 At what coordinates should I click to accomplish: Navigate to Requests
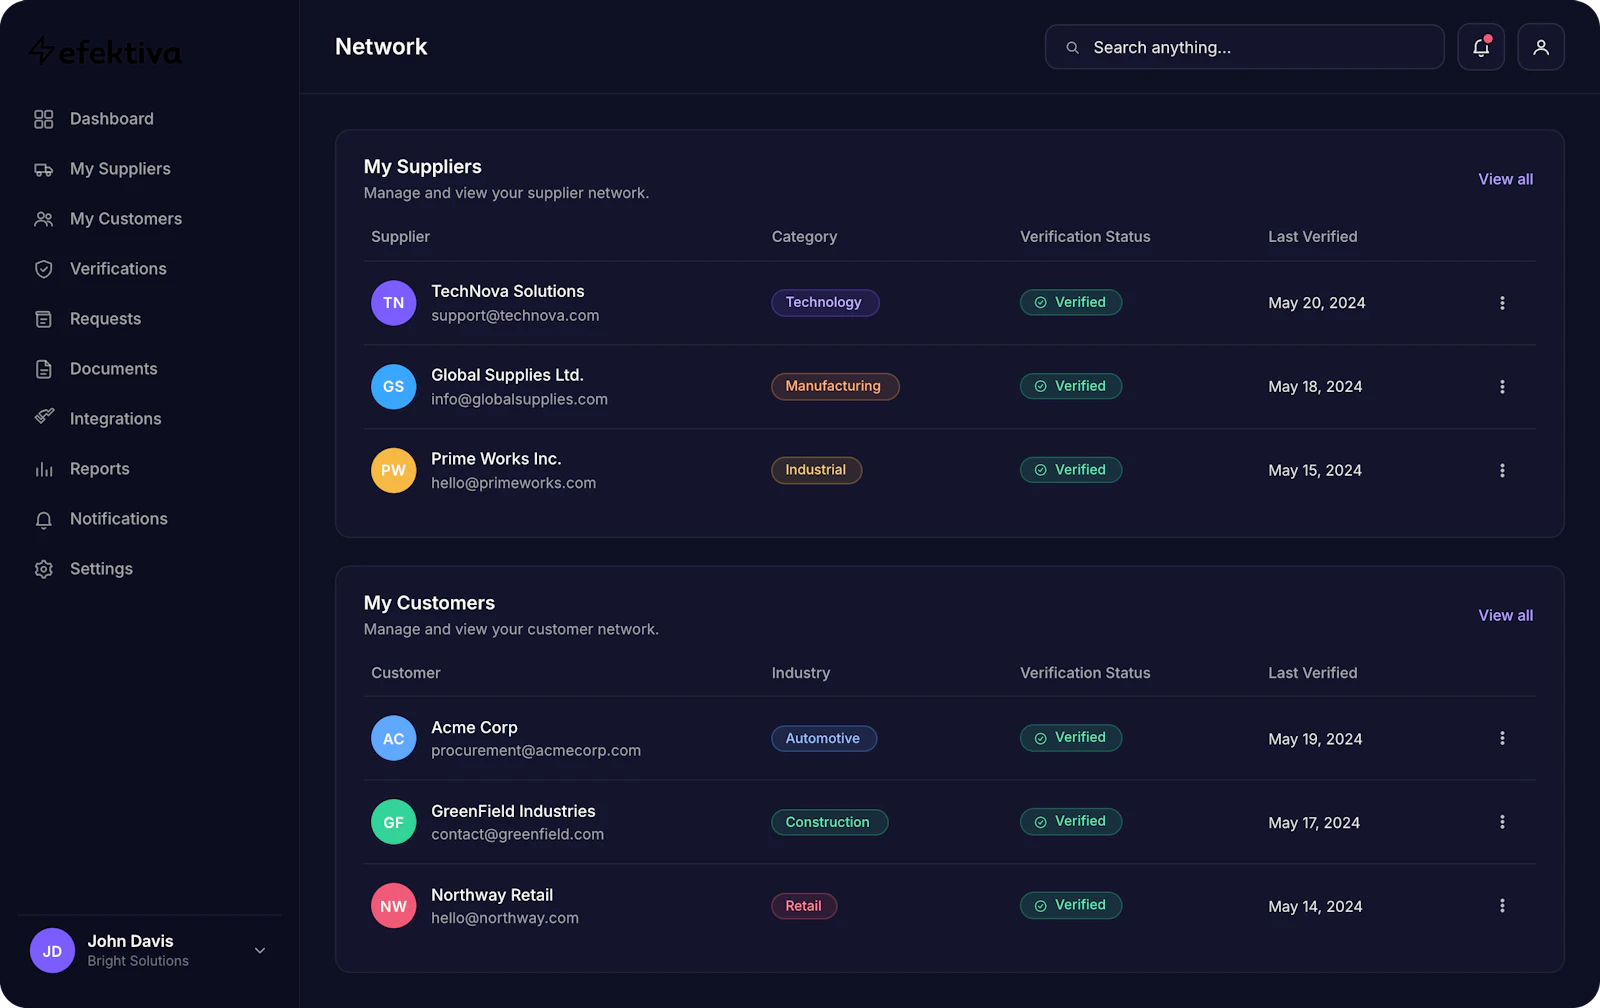[x=105, y=319]
